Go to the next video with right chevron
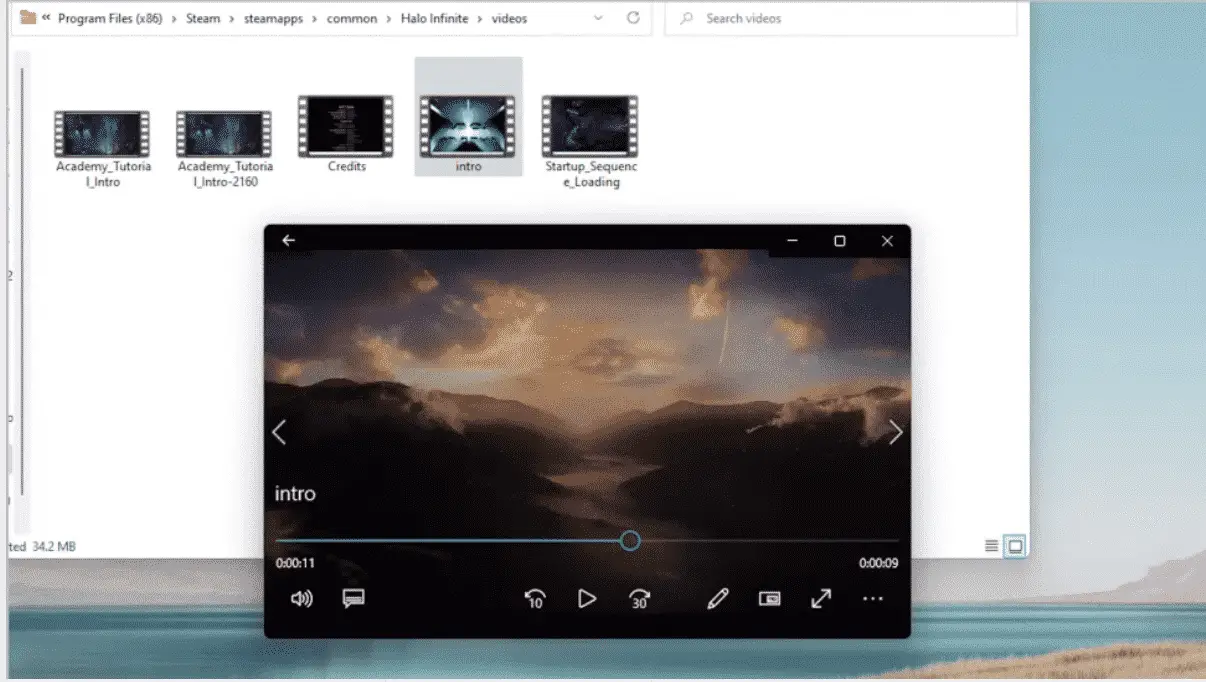 coord(896,432)
